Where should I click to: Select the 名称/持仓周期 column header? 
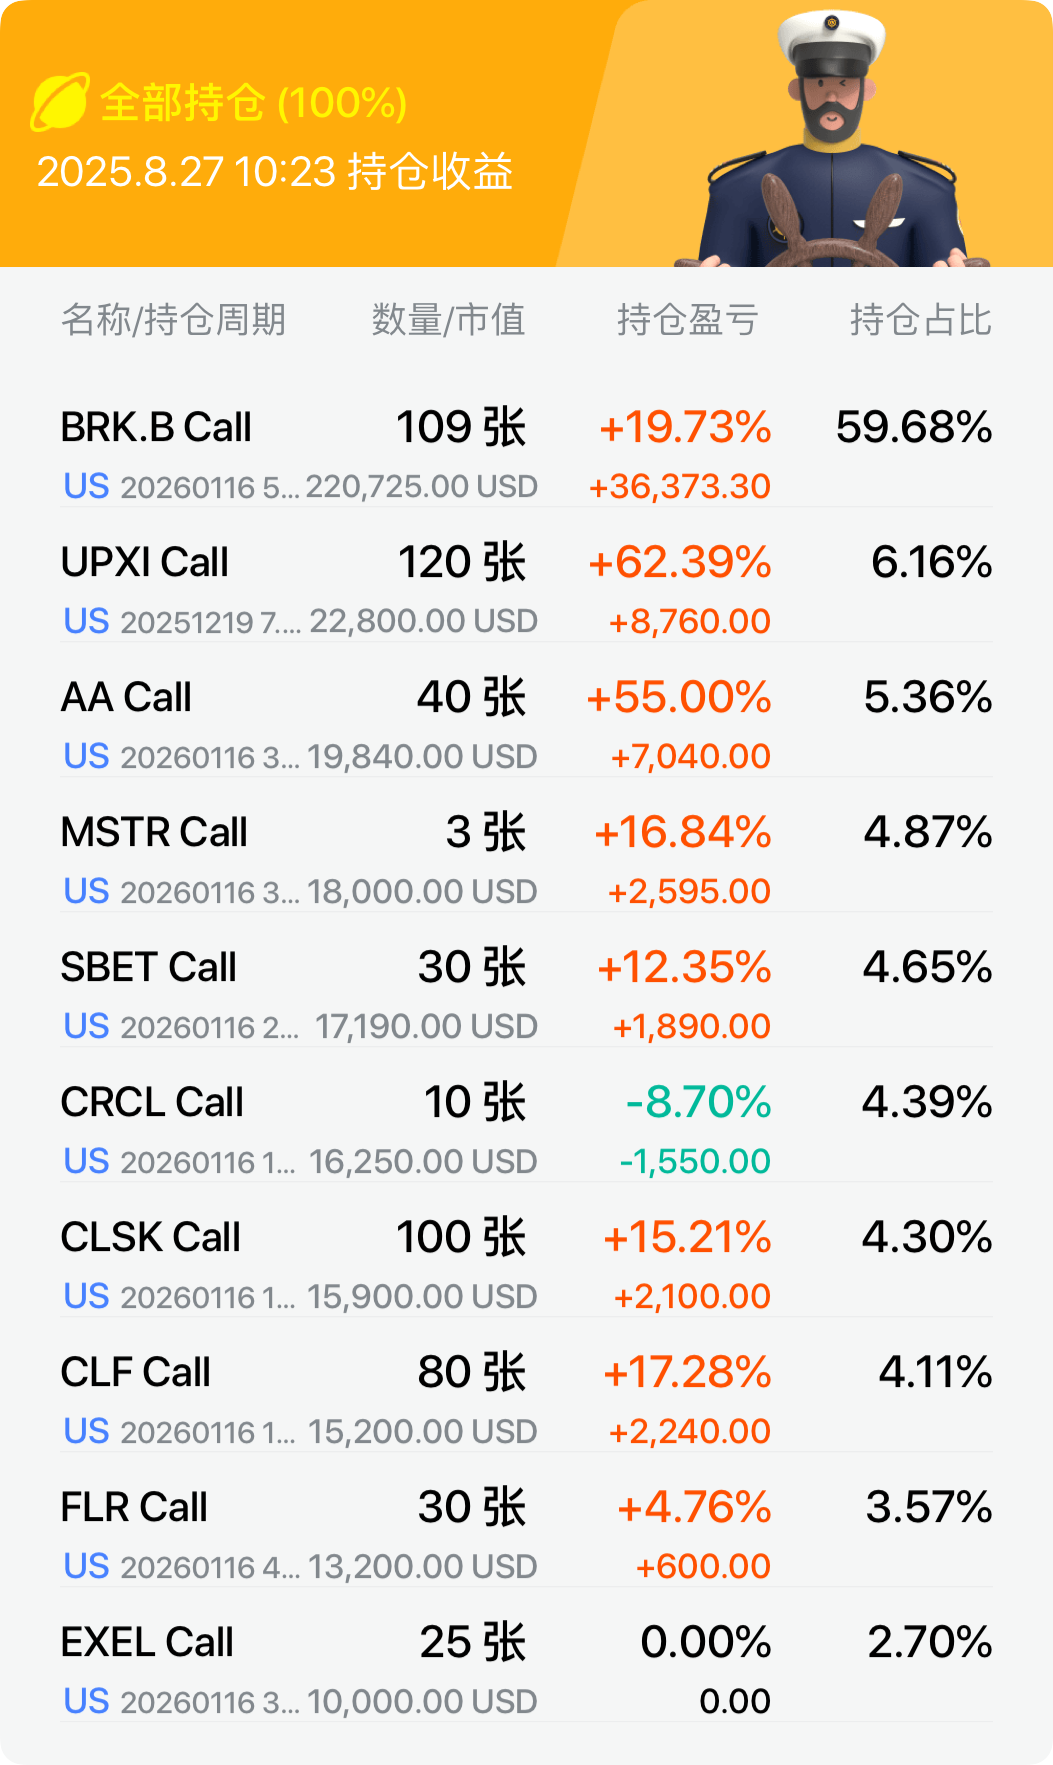[174, 320]
